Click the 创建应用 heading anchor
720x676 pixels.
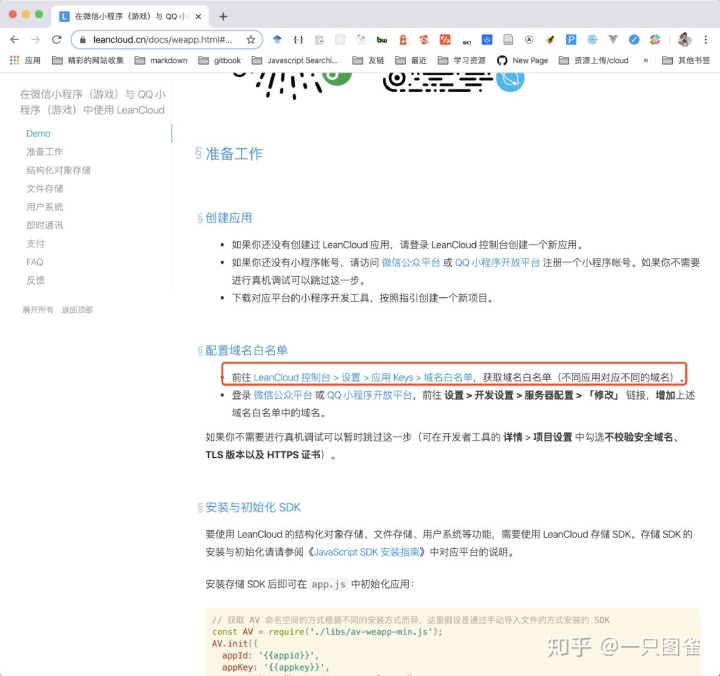(x=200, y=218)
